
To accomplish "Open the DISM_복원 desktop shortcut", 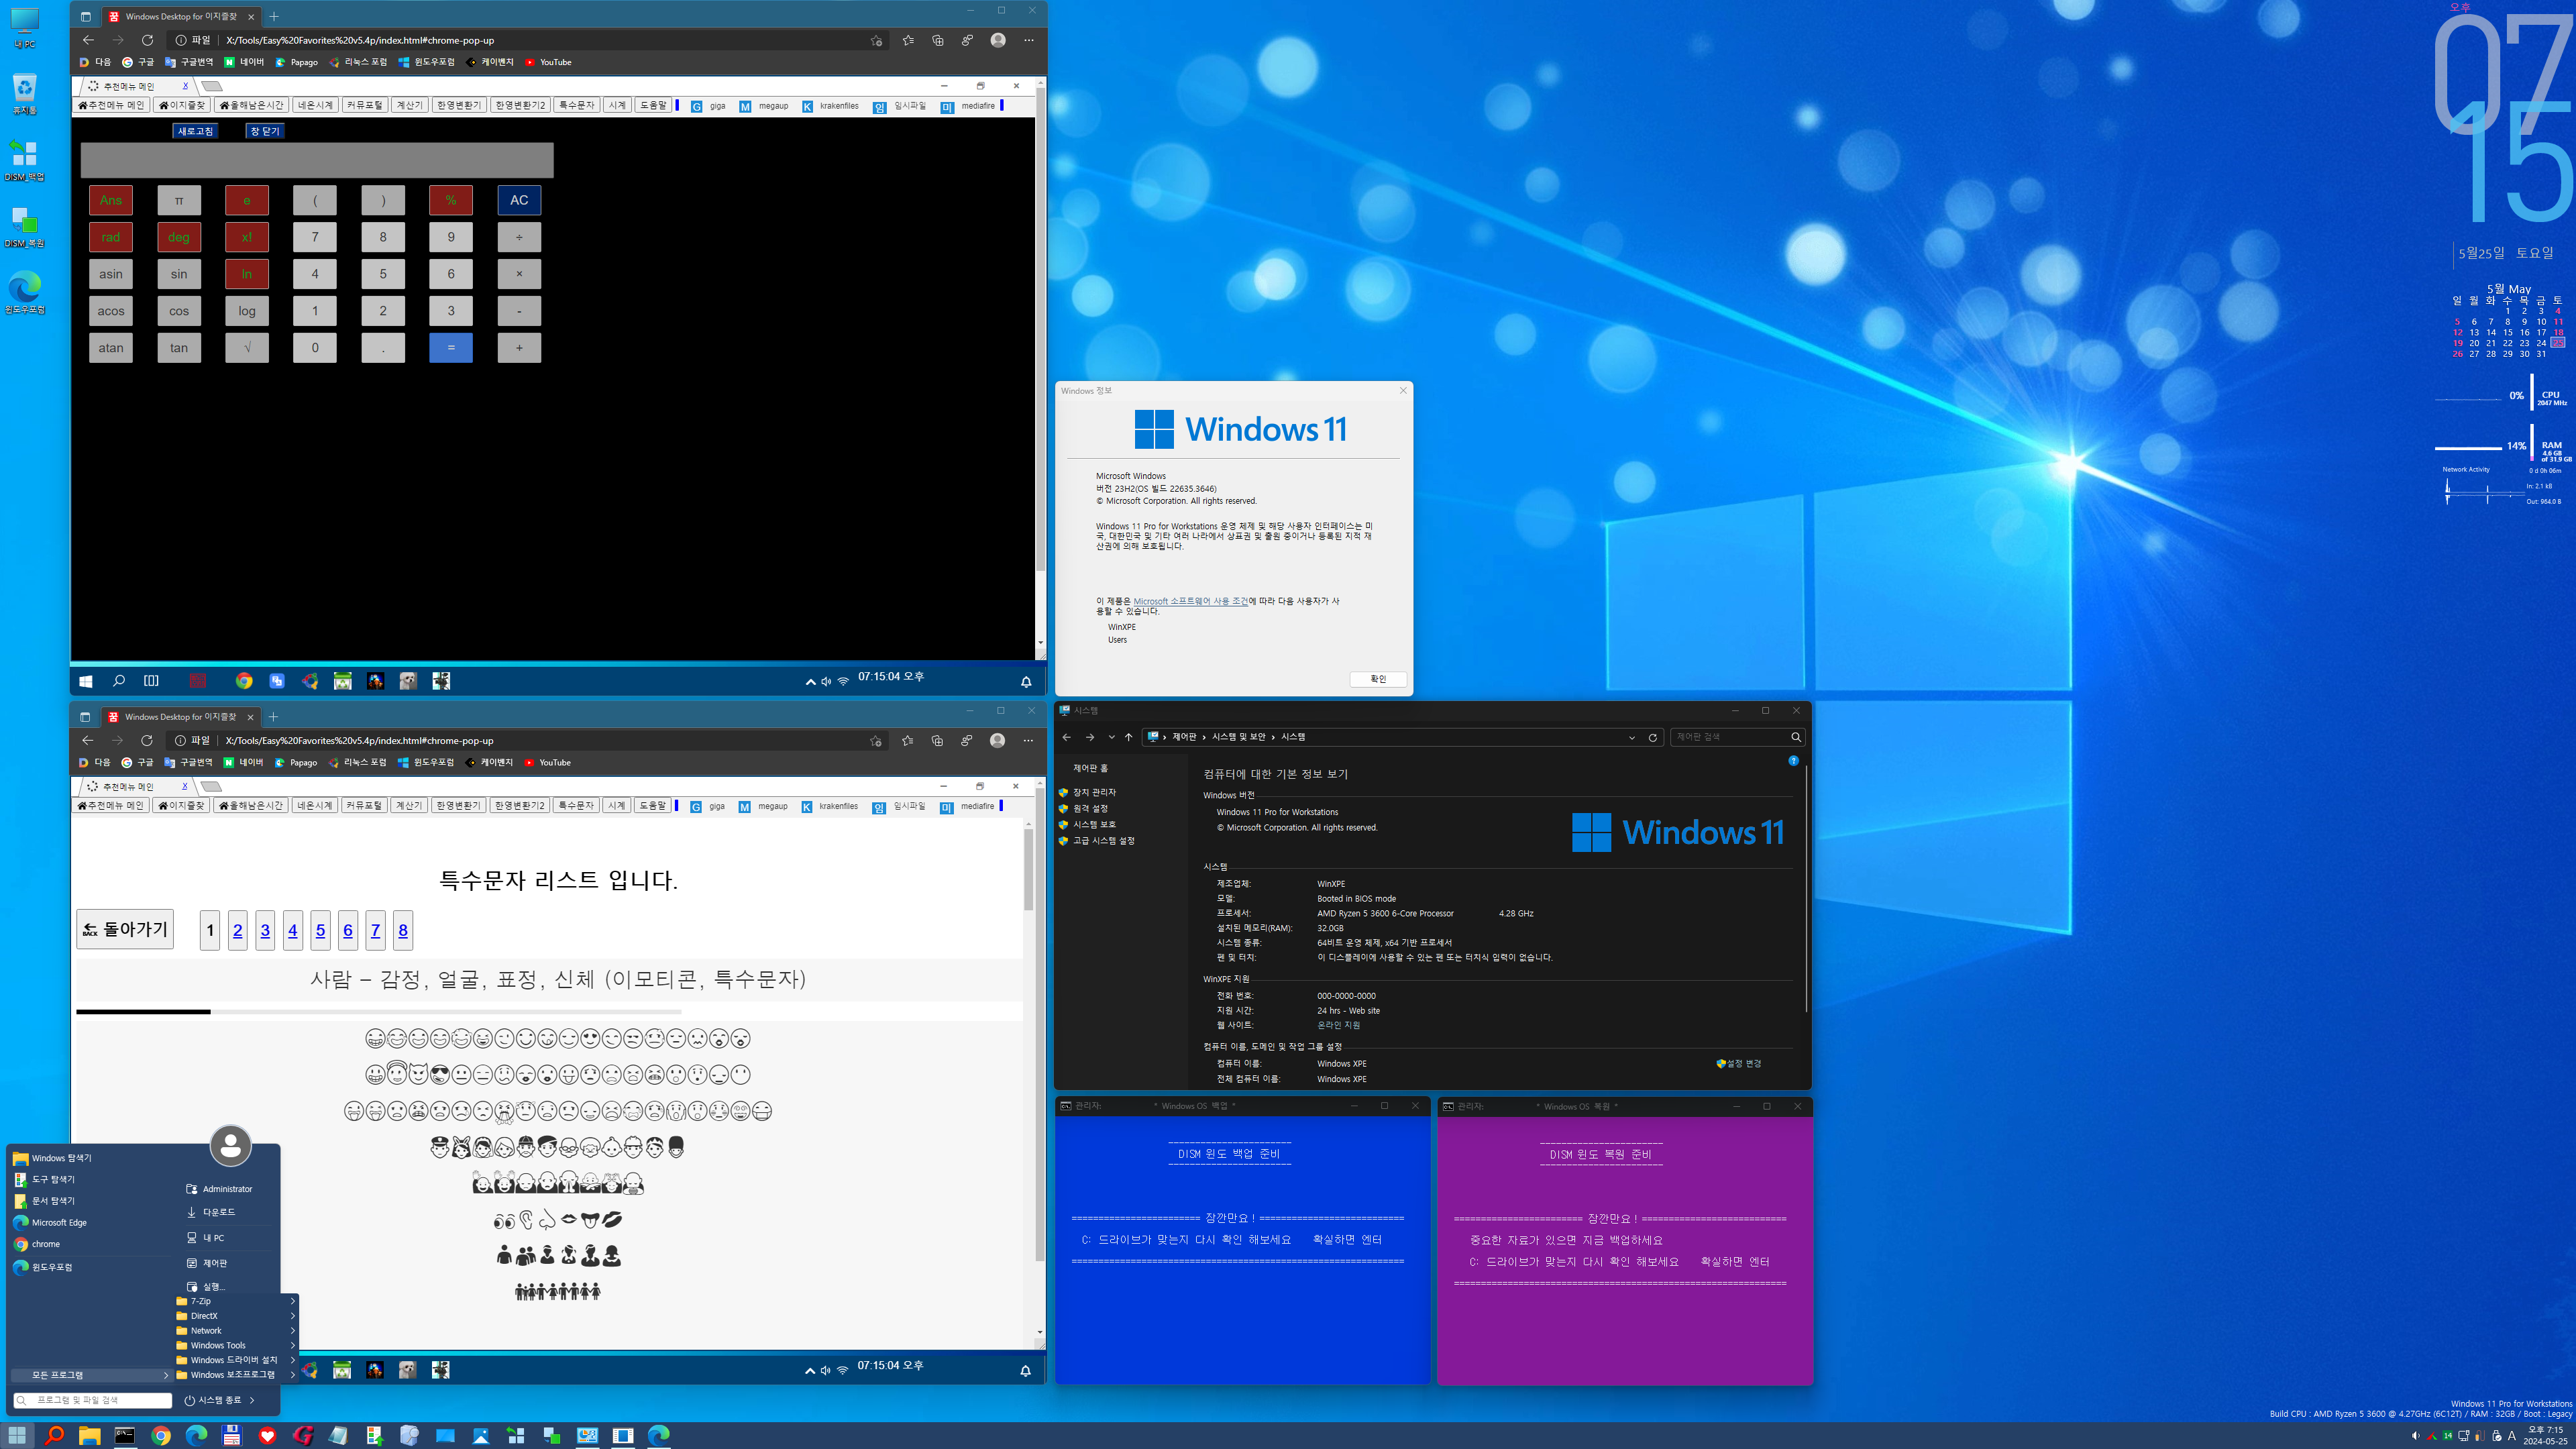I will 24,227.
